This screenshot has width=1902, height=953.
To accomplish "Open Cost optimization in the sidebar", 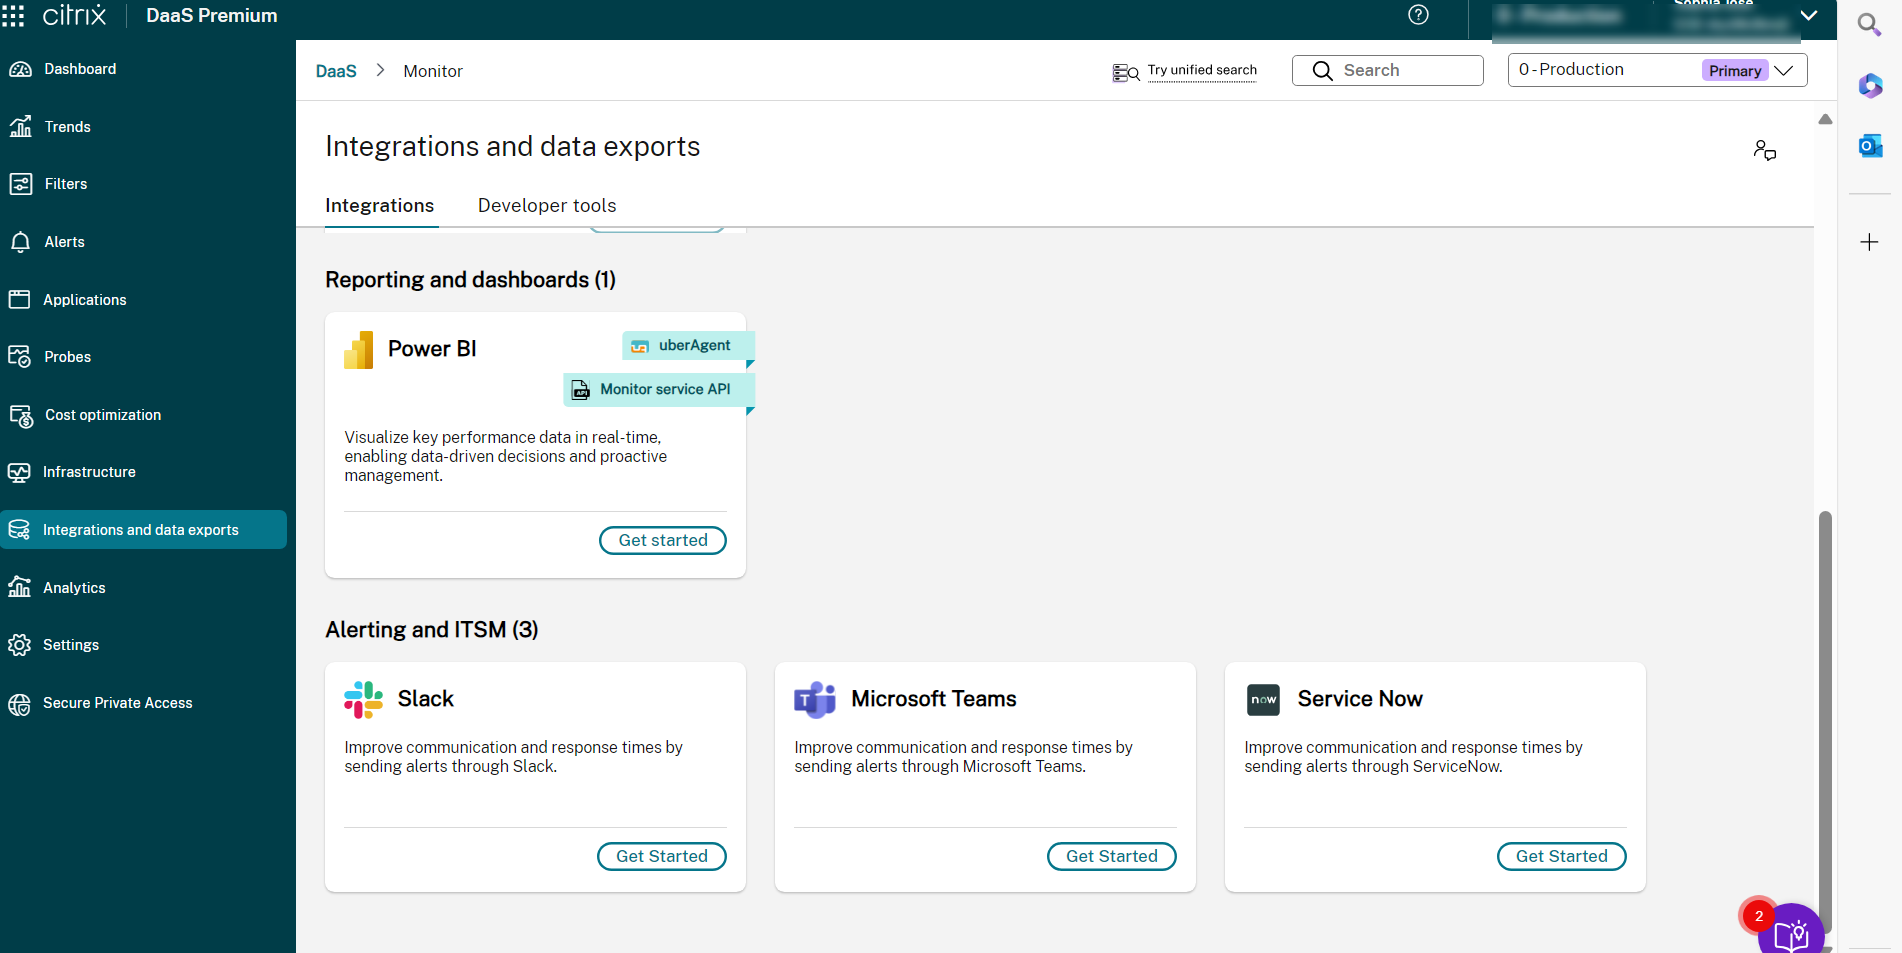I will pos(102,415).
